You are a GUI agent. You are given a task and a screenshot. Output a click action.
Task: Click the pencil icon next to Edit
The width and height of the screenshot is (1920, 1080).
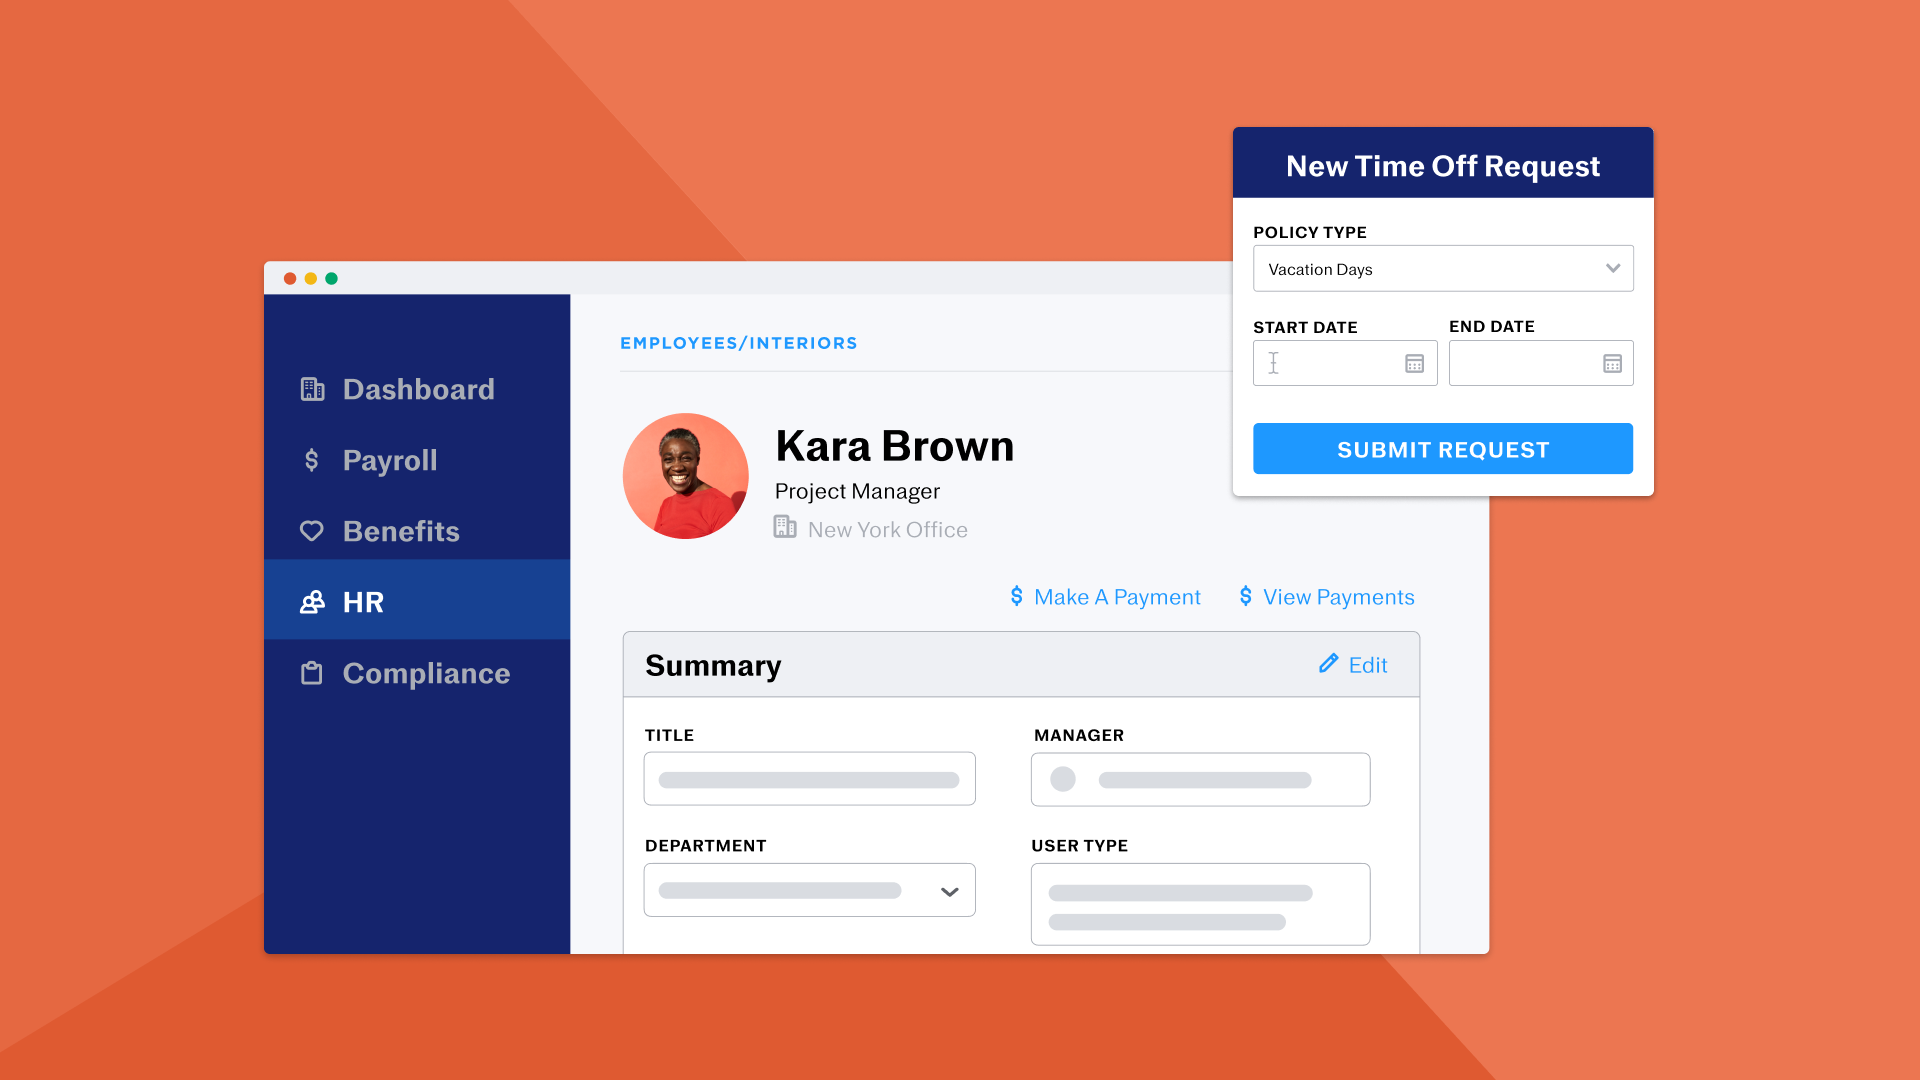point(1329,663)
